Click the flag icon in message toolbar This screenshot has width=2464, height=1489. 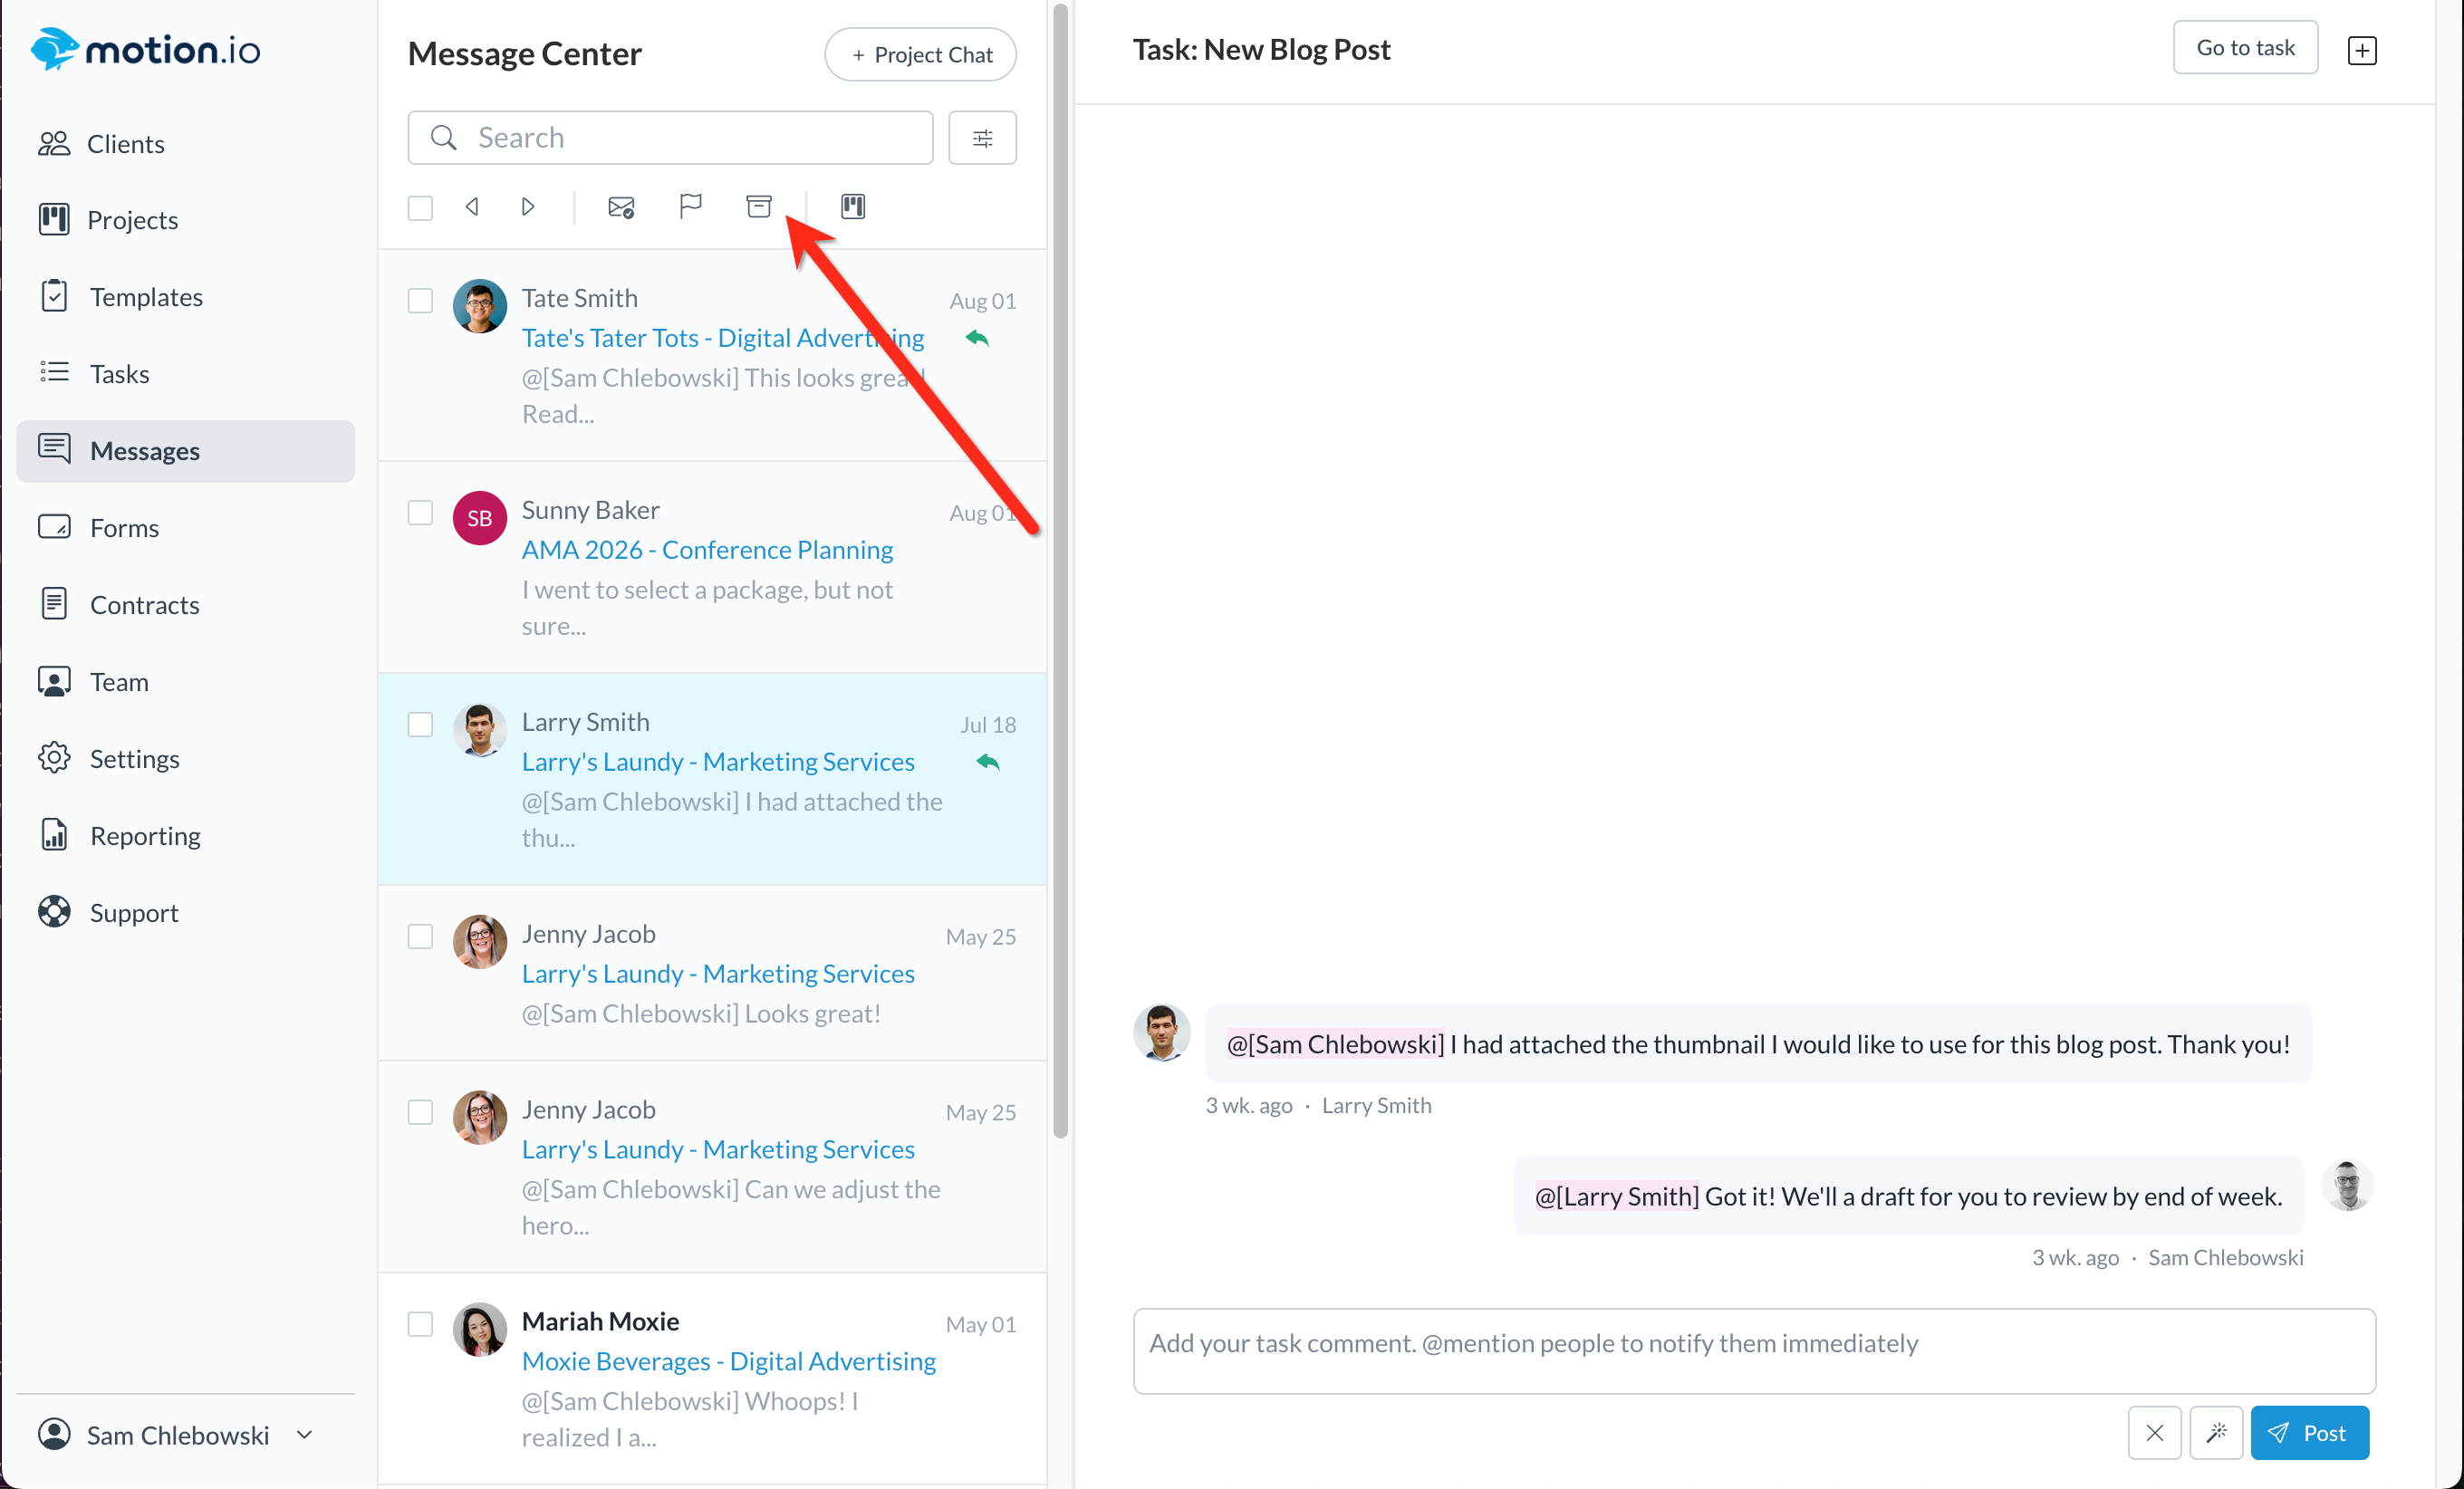coord(690,206)
